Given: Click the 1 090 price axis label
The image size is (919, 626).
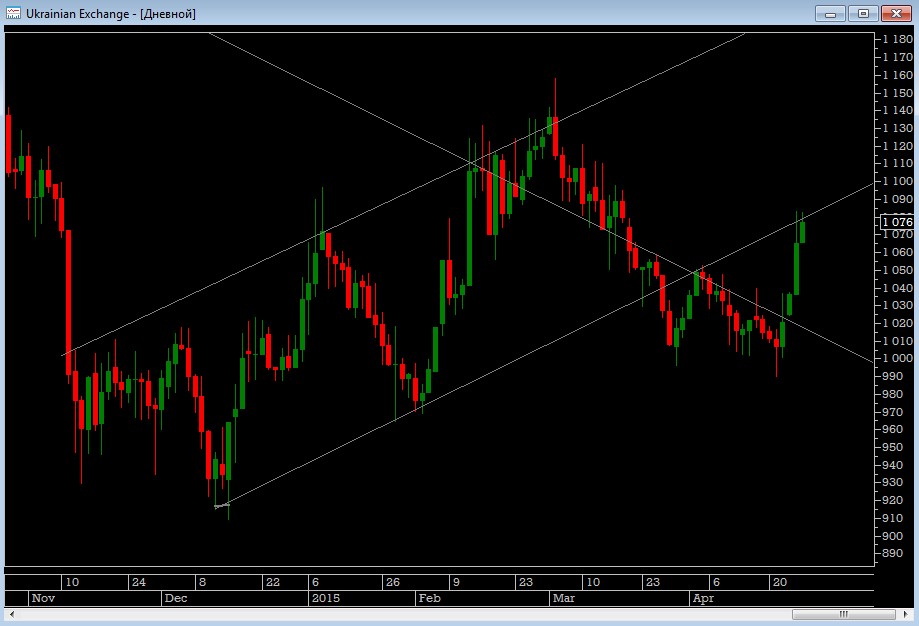Looking at the screenshot, I should point(897,199).
